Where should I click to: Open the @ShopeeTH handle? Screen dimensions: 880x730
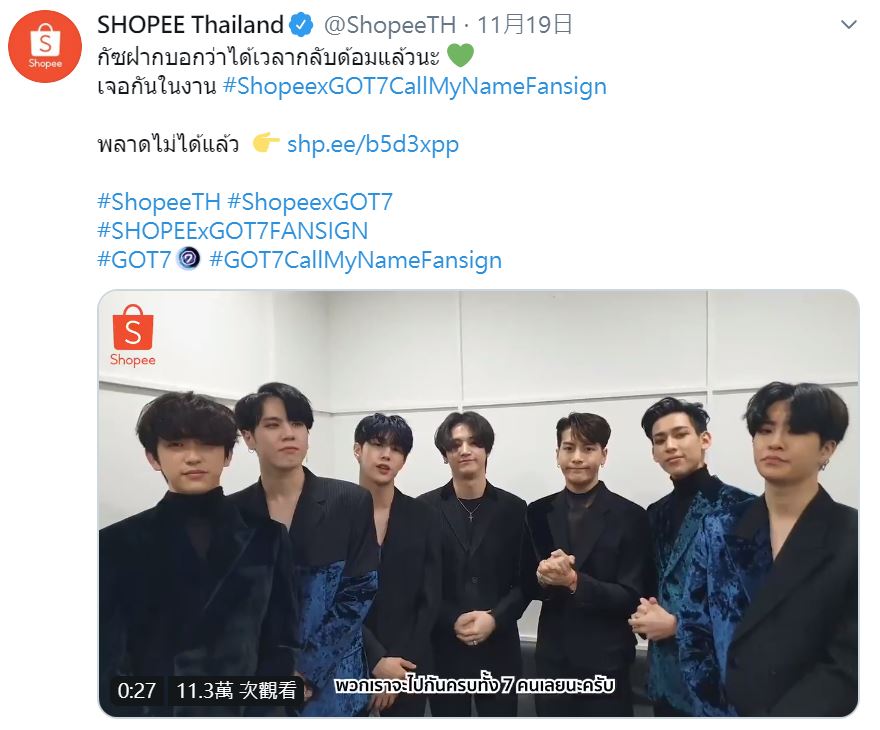[x=390, y=25]
